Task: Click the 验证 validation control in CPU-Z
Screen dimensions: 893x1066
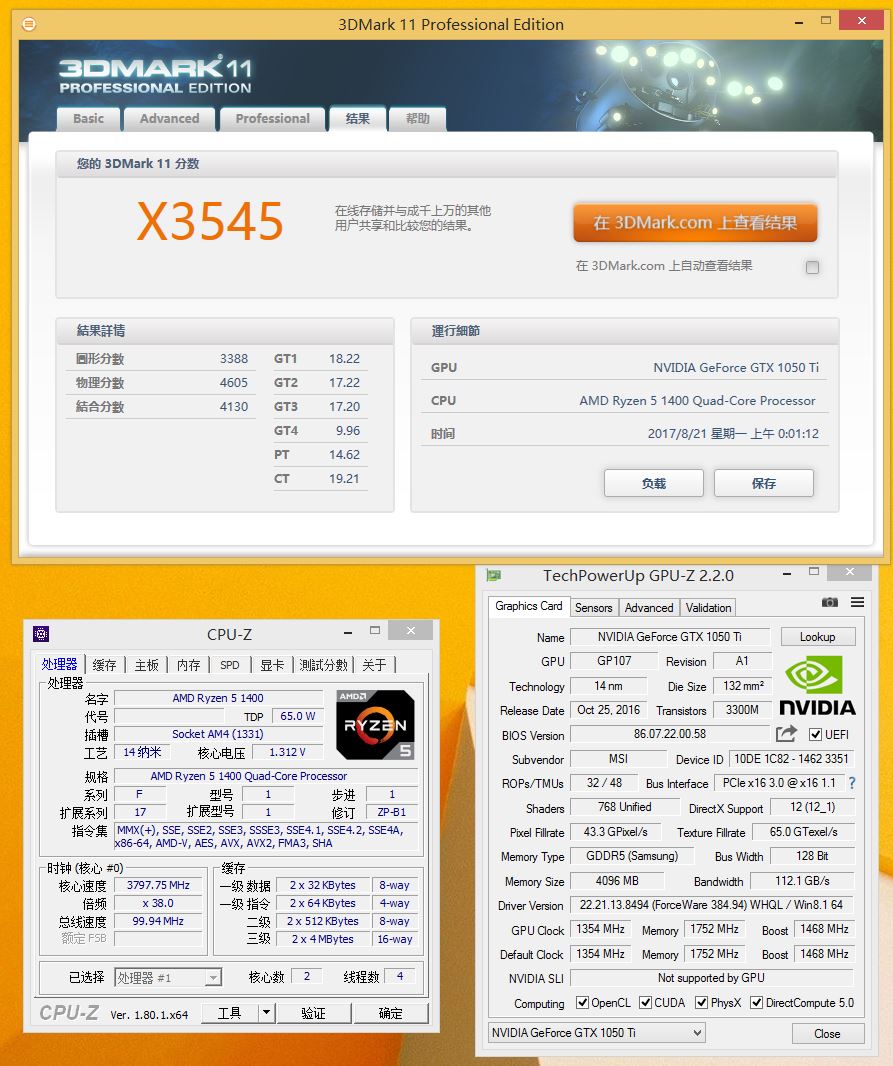Action: pyautogui.click(x=315, y=1013)
